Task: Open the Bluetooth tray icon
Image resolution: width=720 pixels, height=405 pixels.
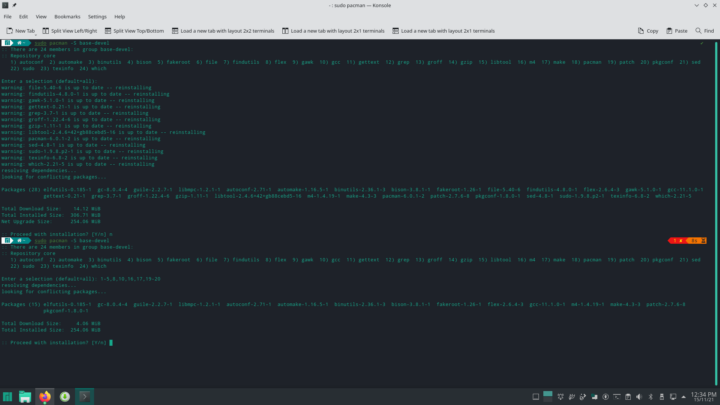Action: pyautogui.click(x=650, y=397)
